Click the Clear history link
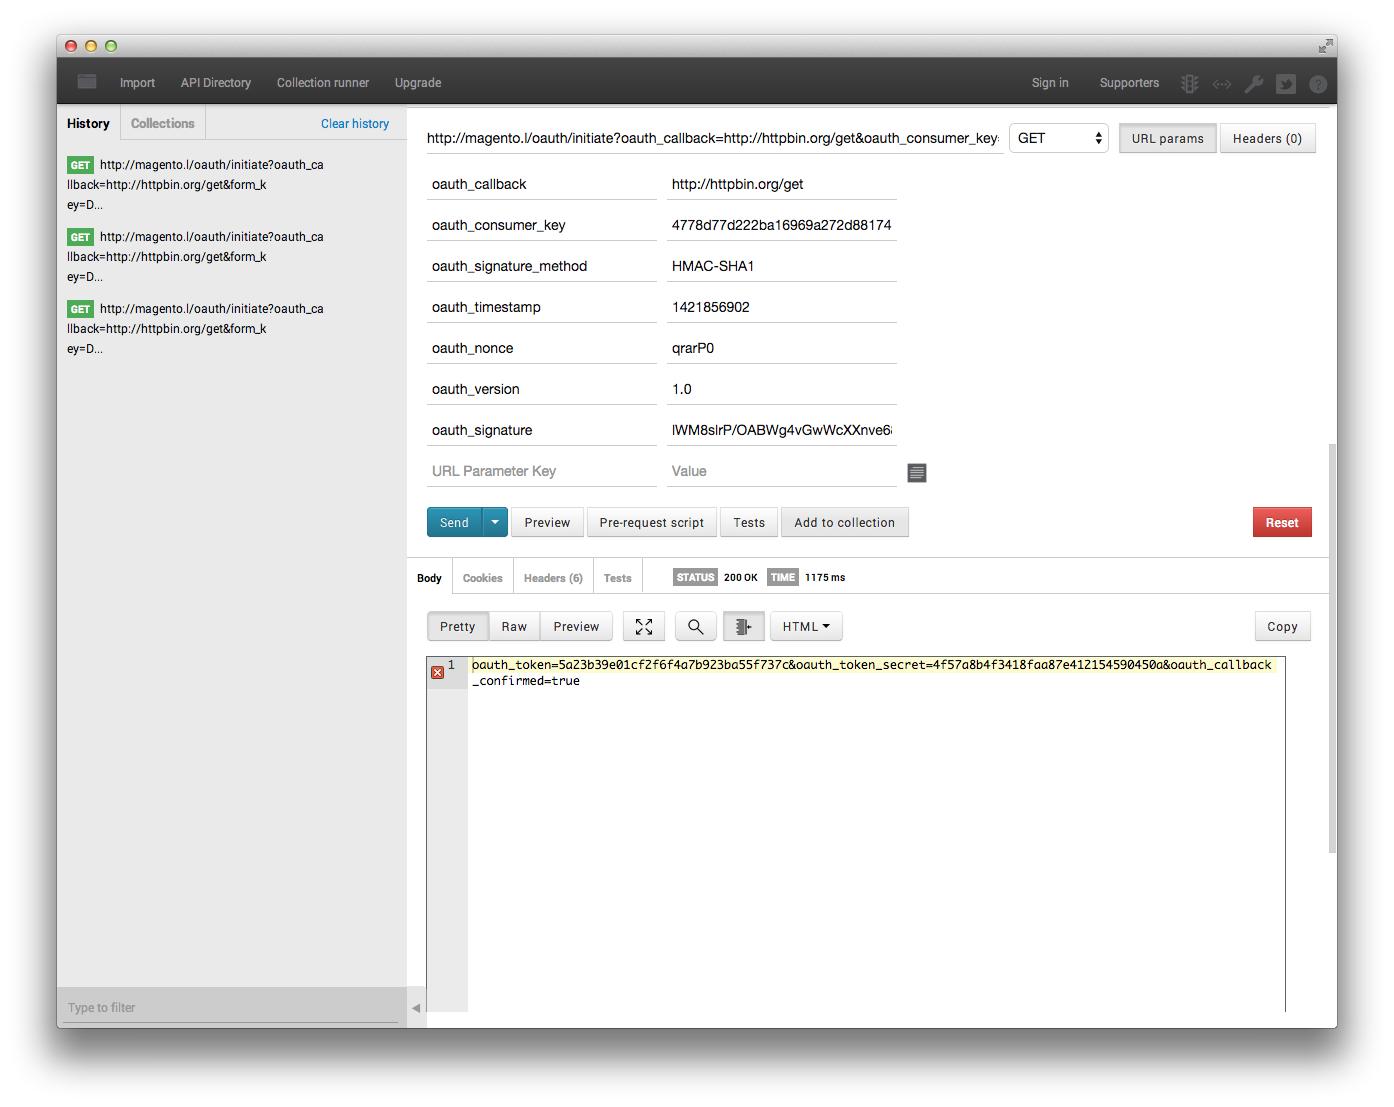This screenshot has height=1107, width=1394. tap(354, 123)
